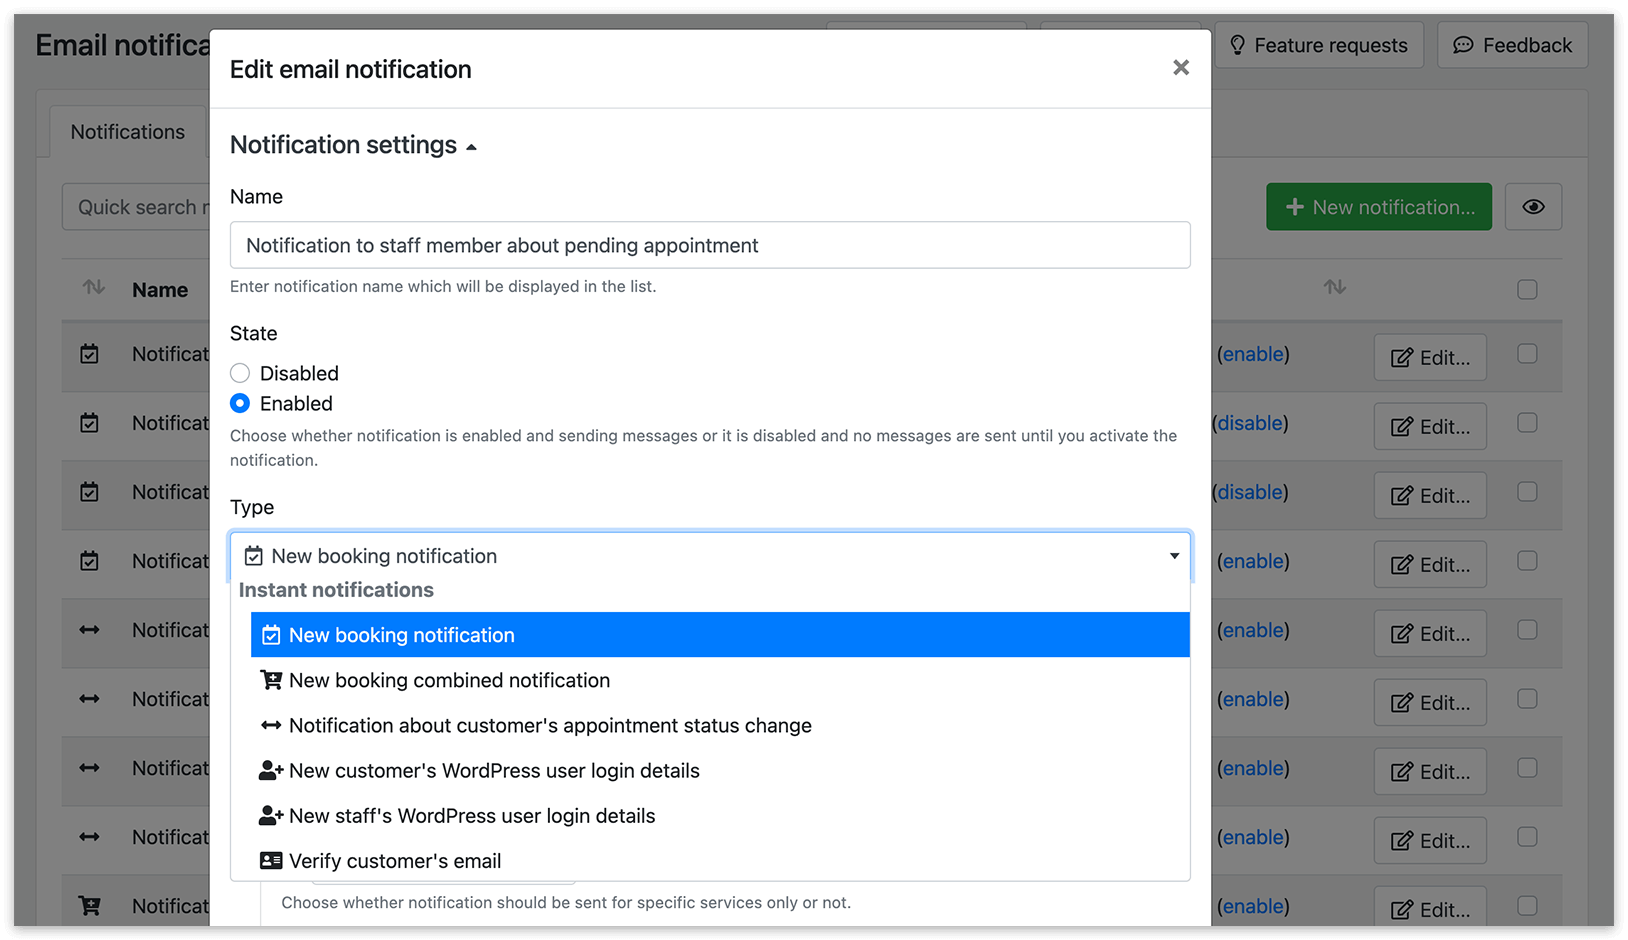Image resolution: width=1628 pixels, height=940 pixels.
Task: Click calendar-check icon in third table row
Action: pyautogui.click(x=90, y=492)
